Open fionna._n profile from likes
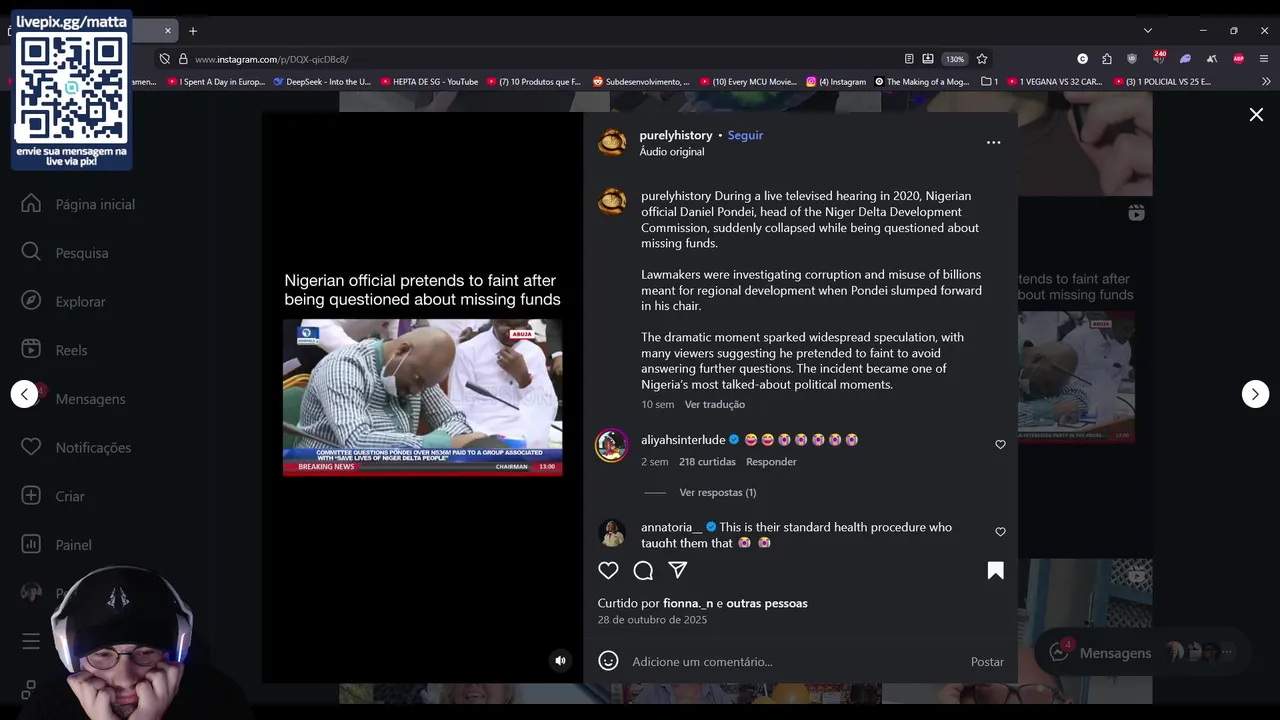This screenshot has height=720, width=1280. coord(688,603)
